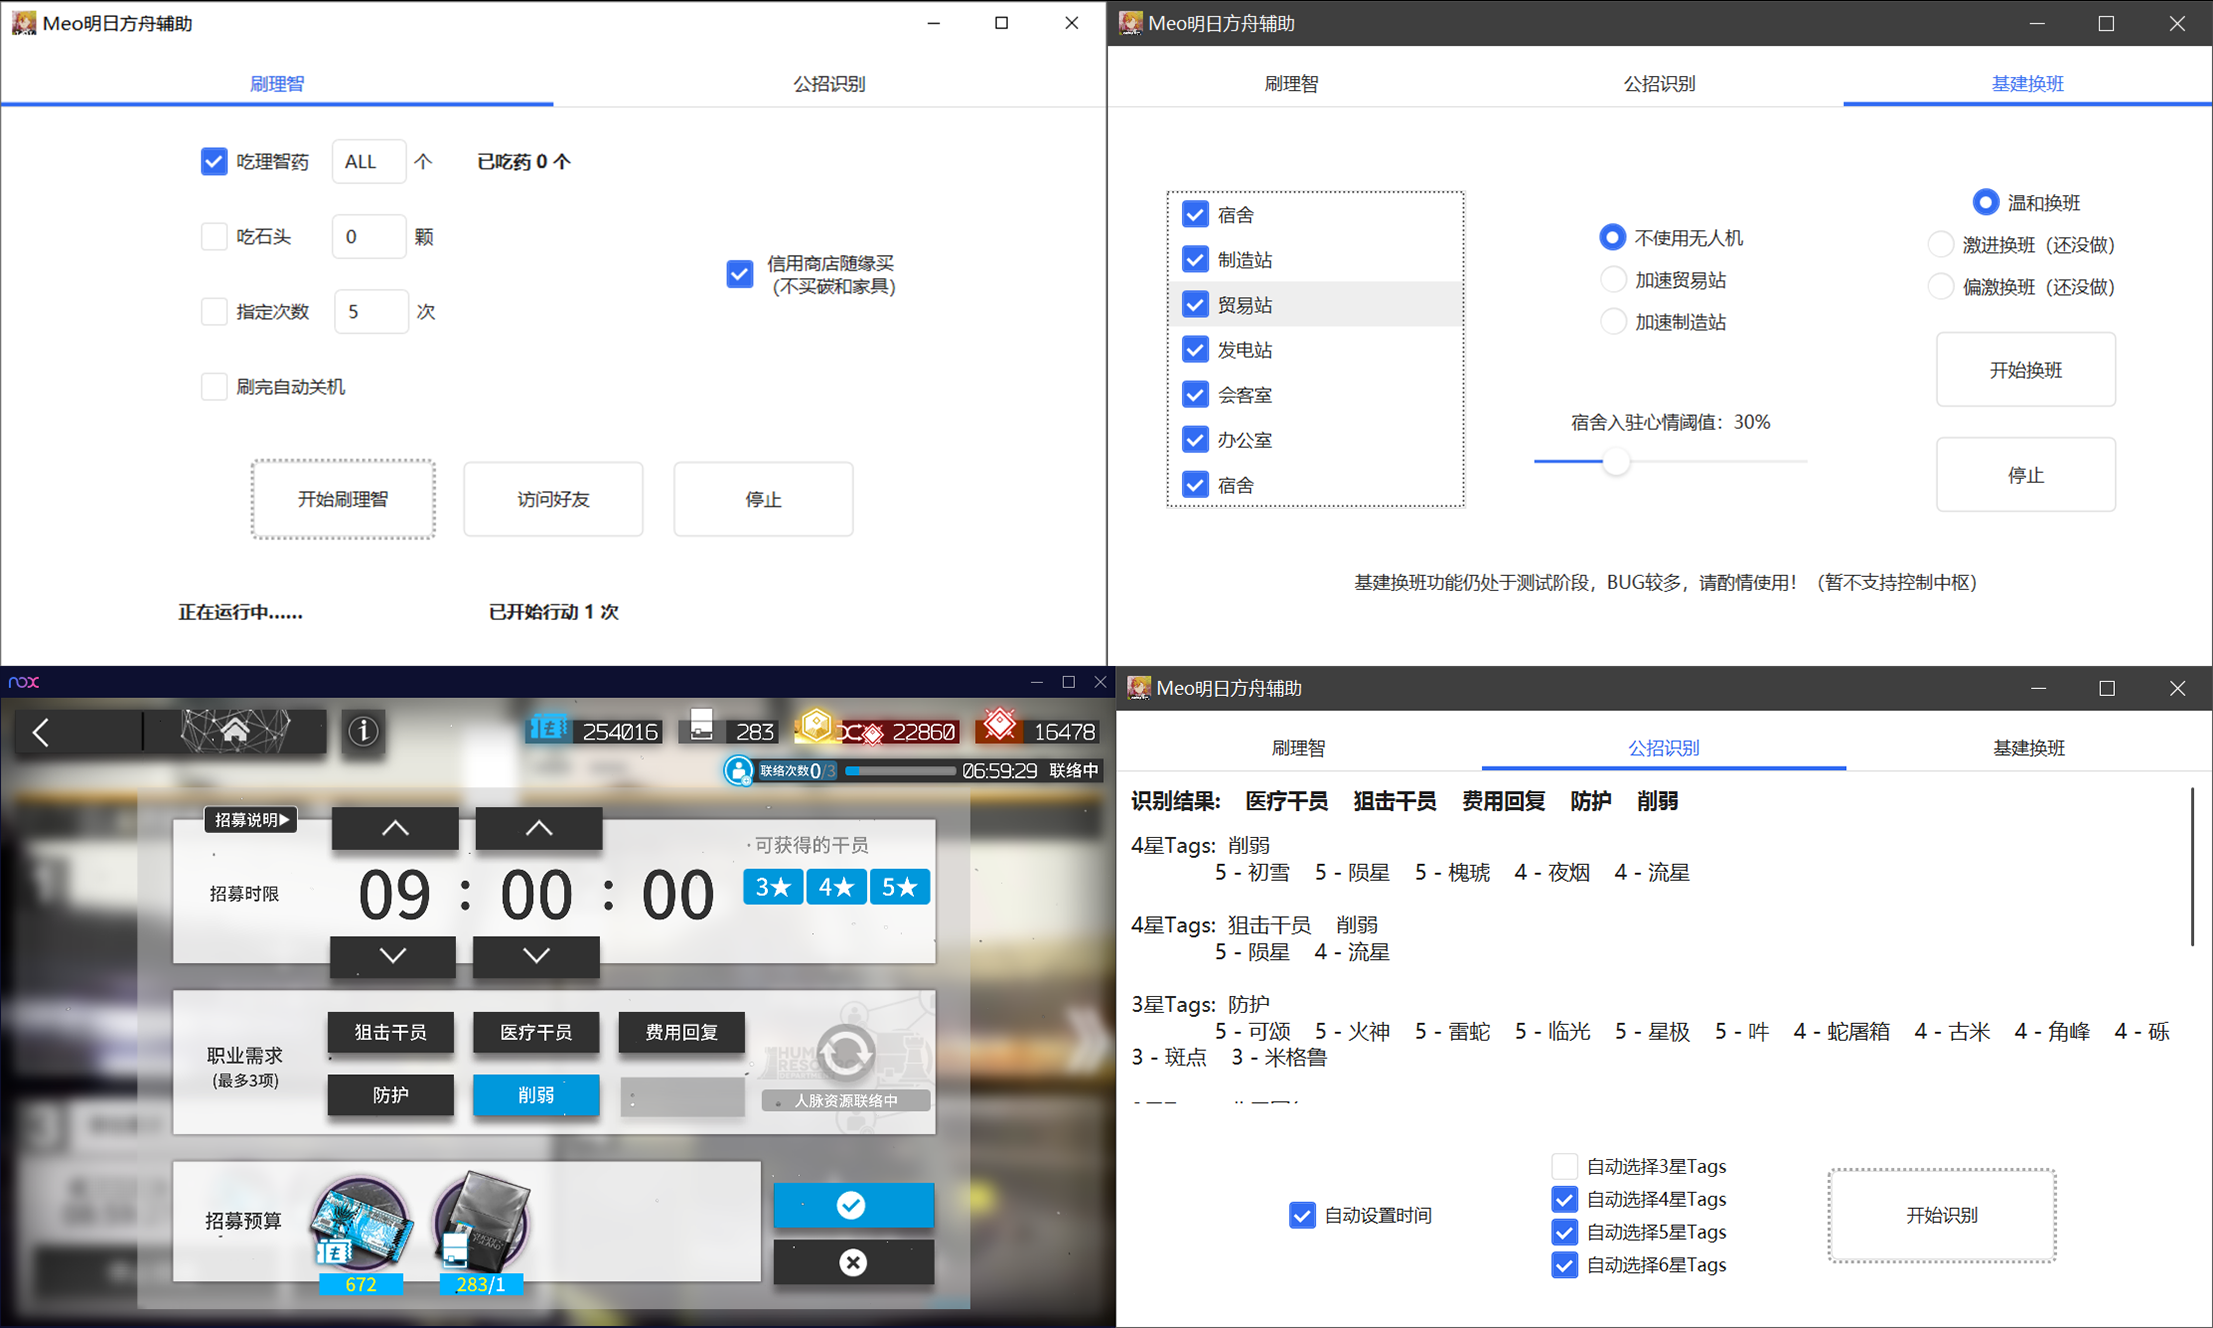Screen dimensions: 2213x1328
Task: Click the sanity potion count field ALL
Action: [369, 161]
